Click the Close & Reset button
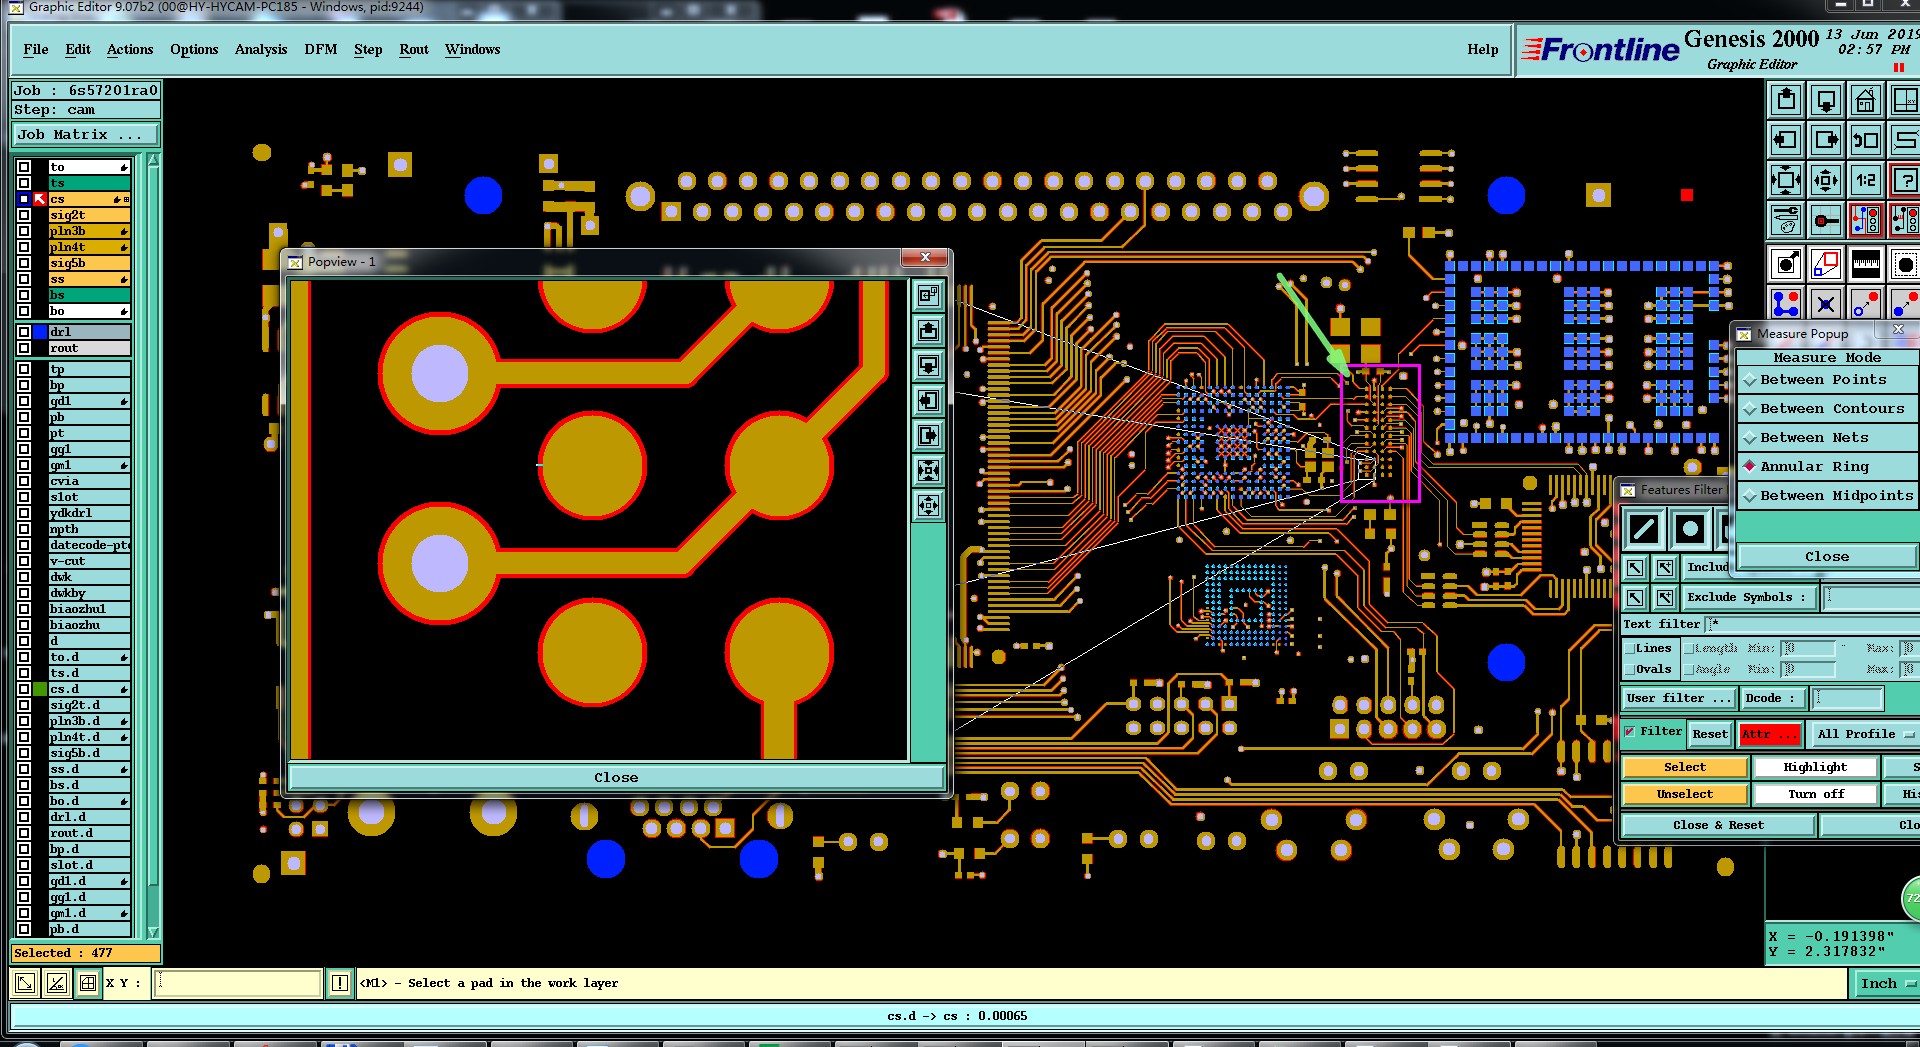This screenshot has height=1047, width=1920. click(1718, 825)
